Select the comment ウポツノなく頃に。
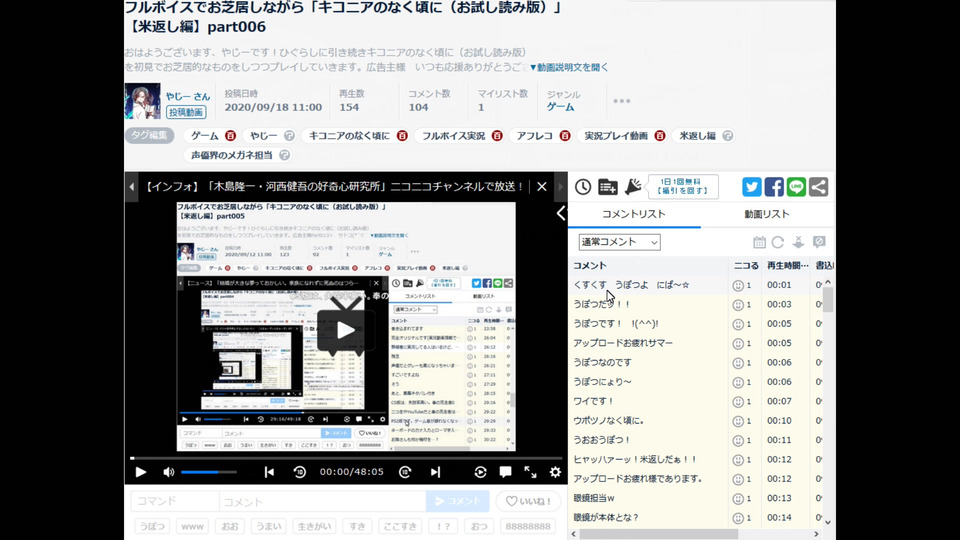 click(609, 421)
